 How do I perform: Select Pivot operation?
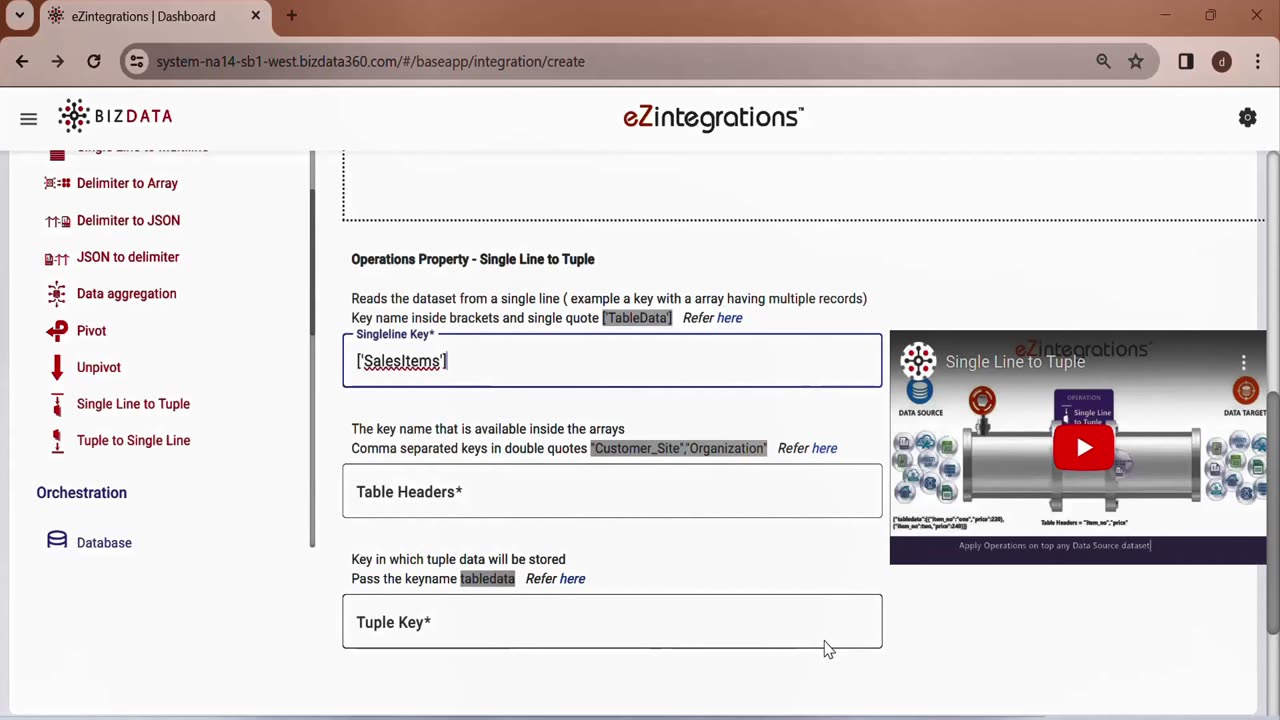[91, 331]
